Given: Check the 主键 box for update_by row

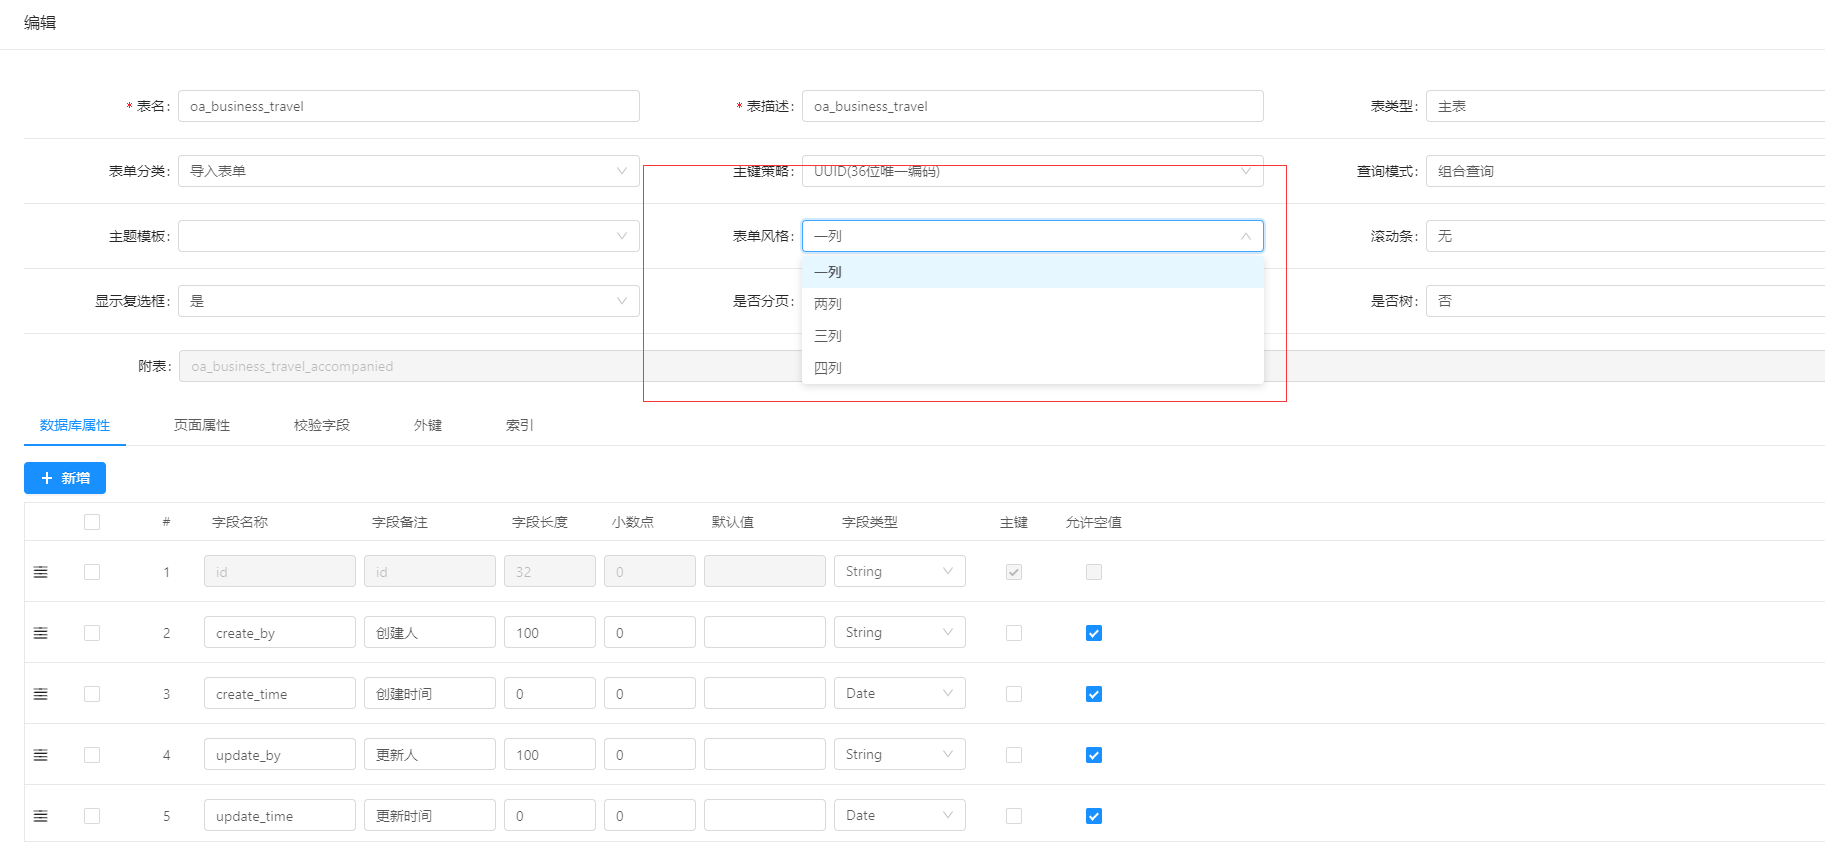Looking at the screenshot, I should (x=1014, y=755).
